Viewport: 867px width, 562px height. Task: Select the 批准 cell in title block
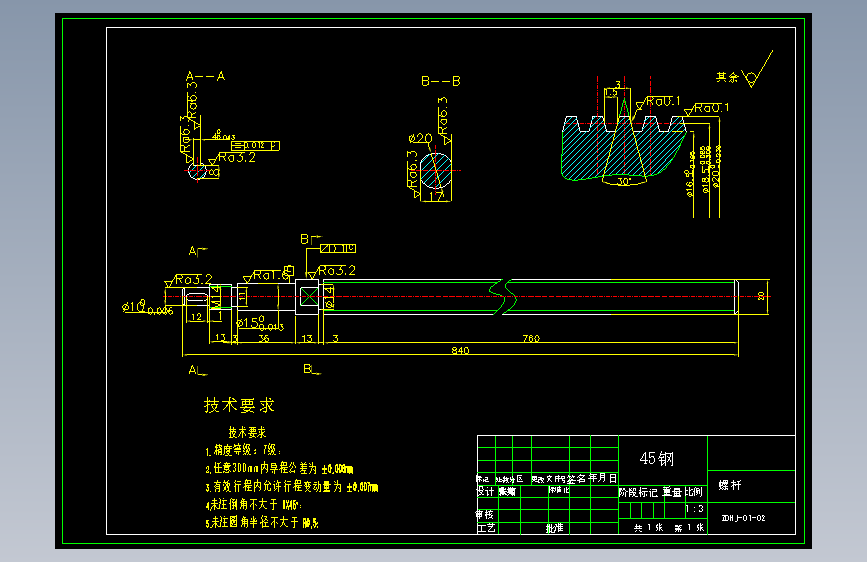[x=555, y=528]
